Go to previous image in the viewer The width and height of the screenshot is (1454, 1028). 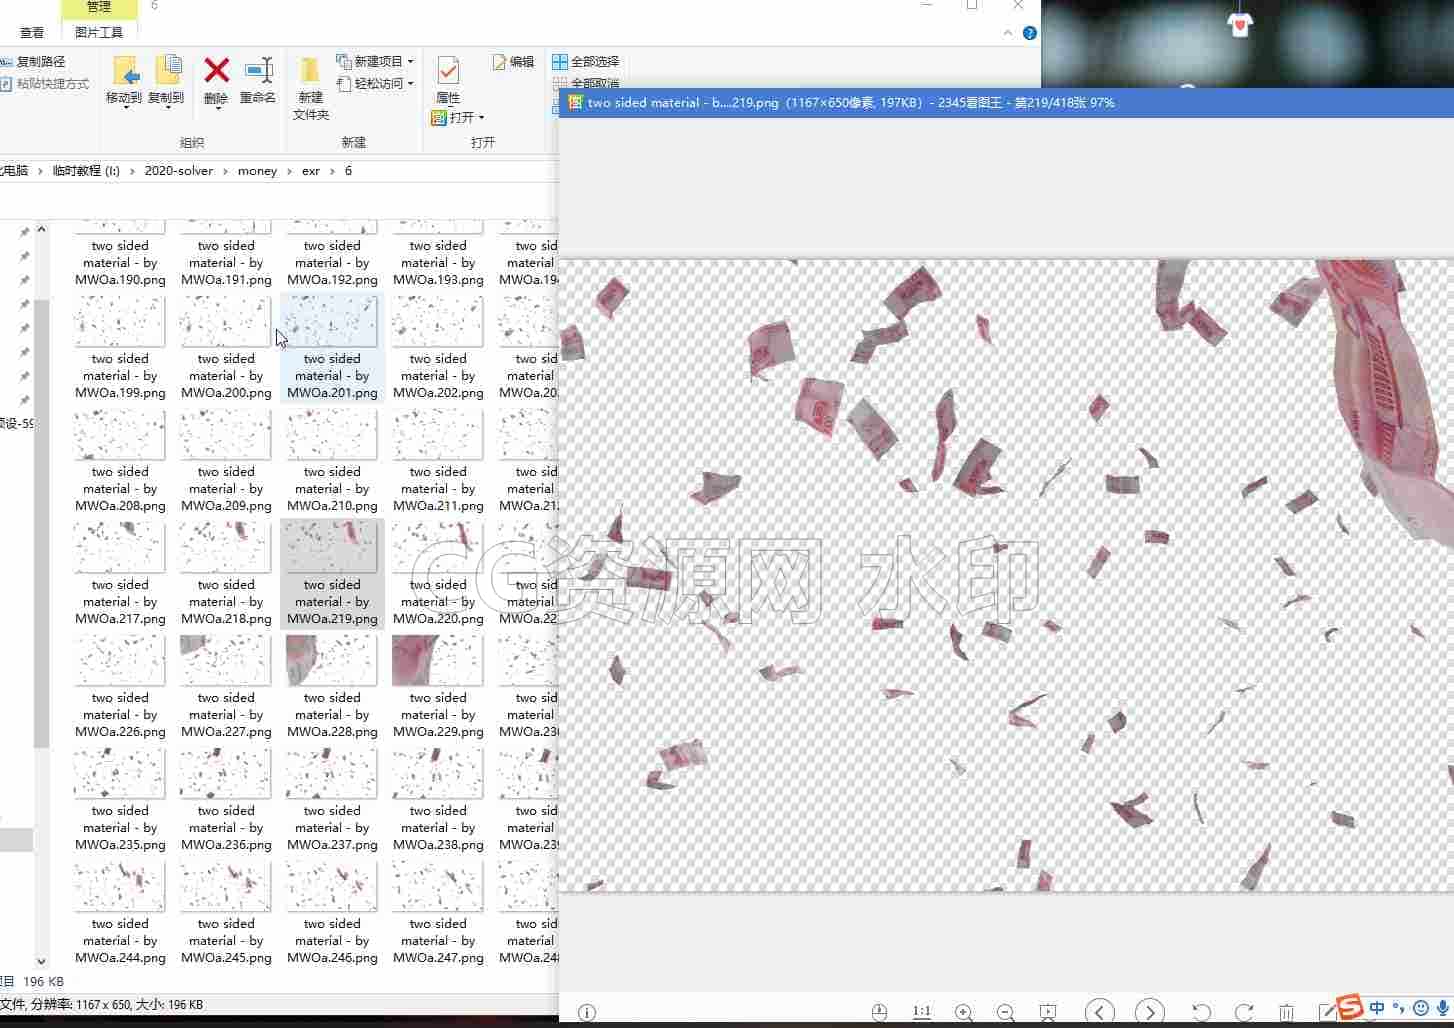point(1100,1012)
